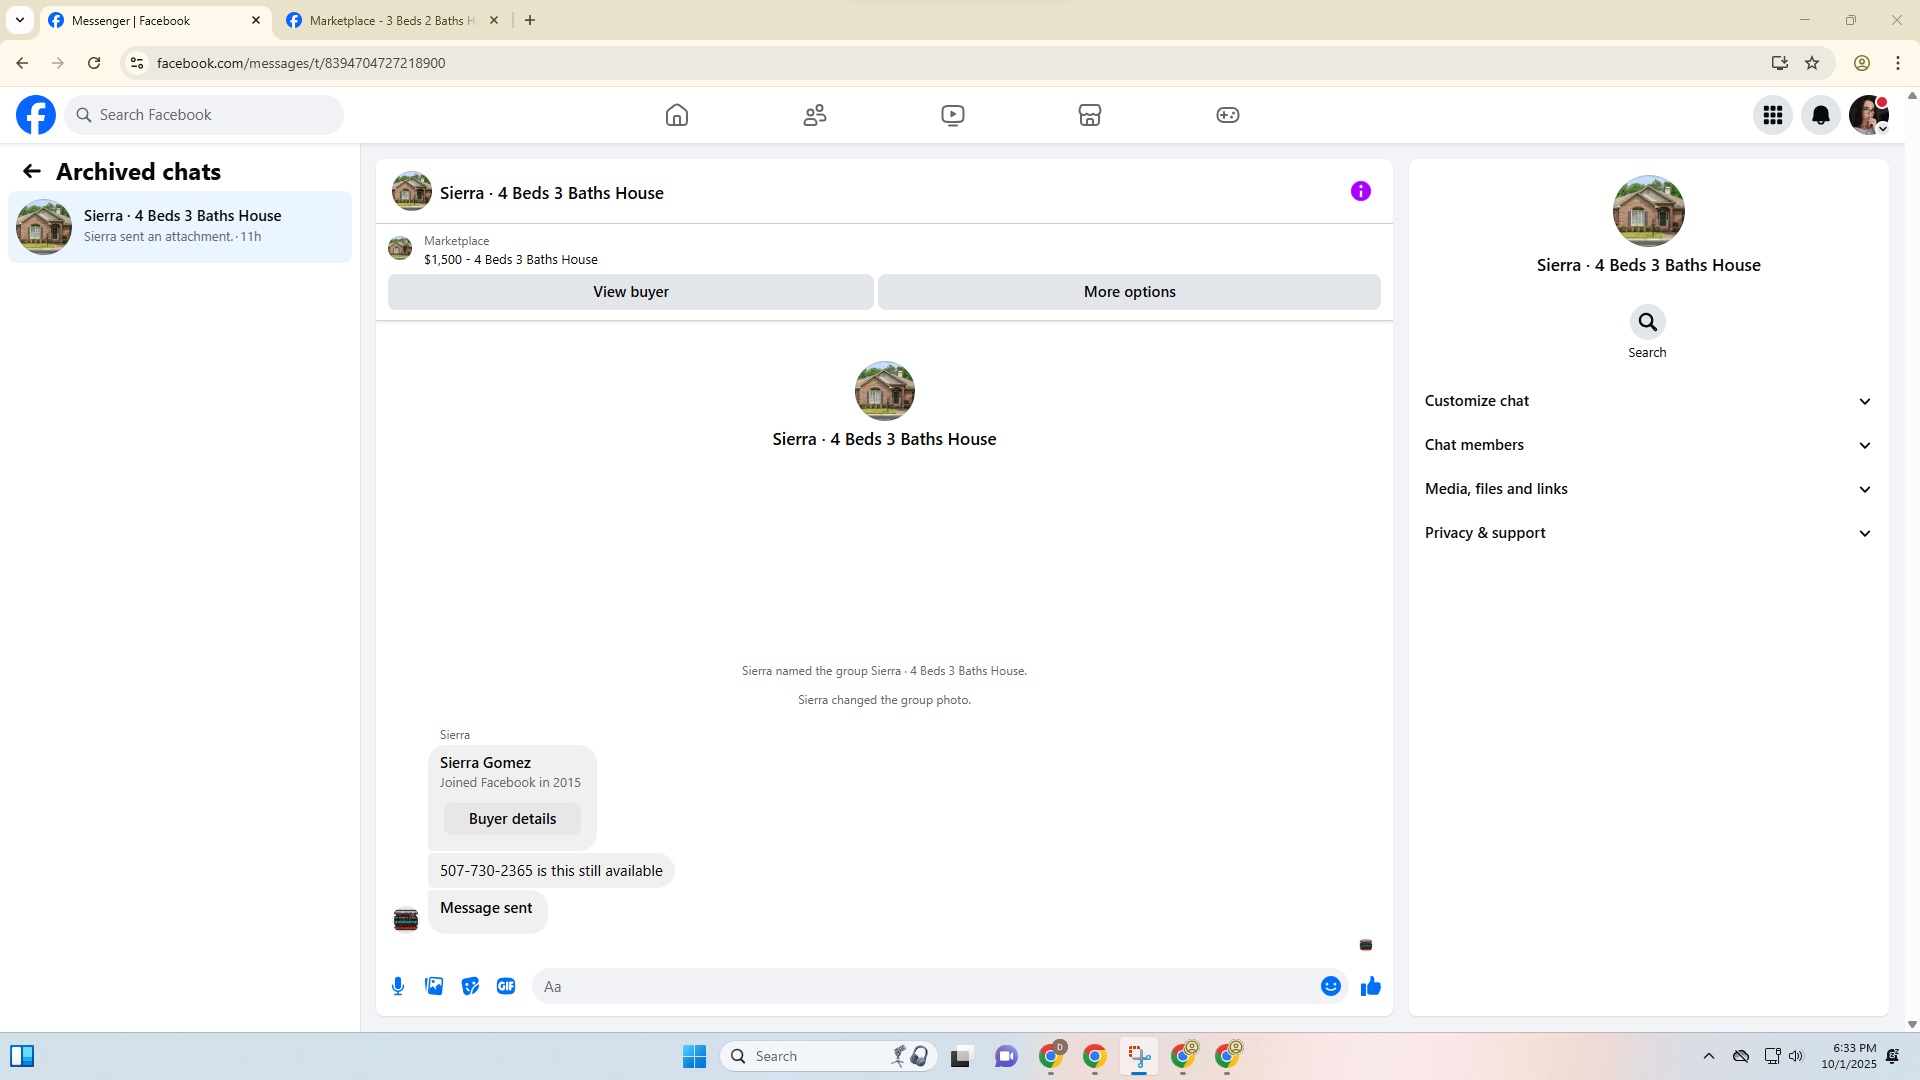Click the Search magnifier in chat details
The width and height of the screenshot is (1920, 1080).
click(x=1647, y=322)
